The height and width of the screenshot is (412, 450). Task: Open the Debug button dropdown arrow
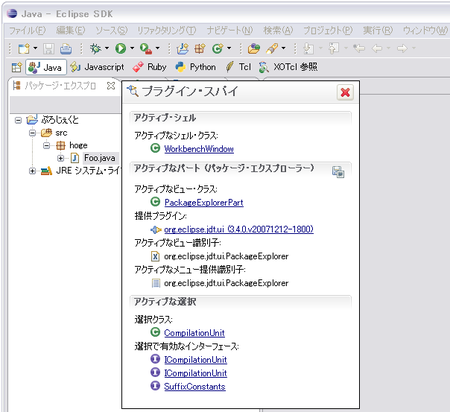tap(107, 48)
